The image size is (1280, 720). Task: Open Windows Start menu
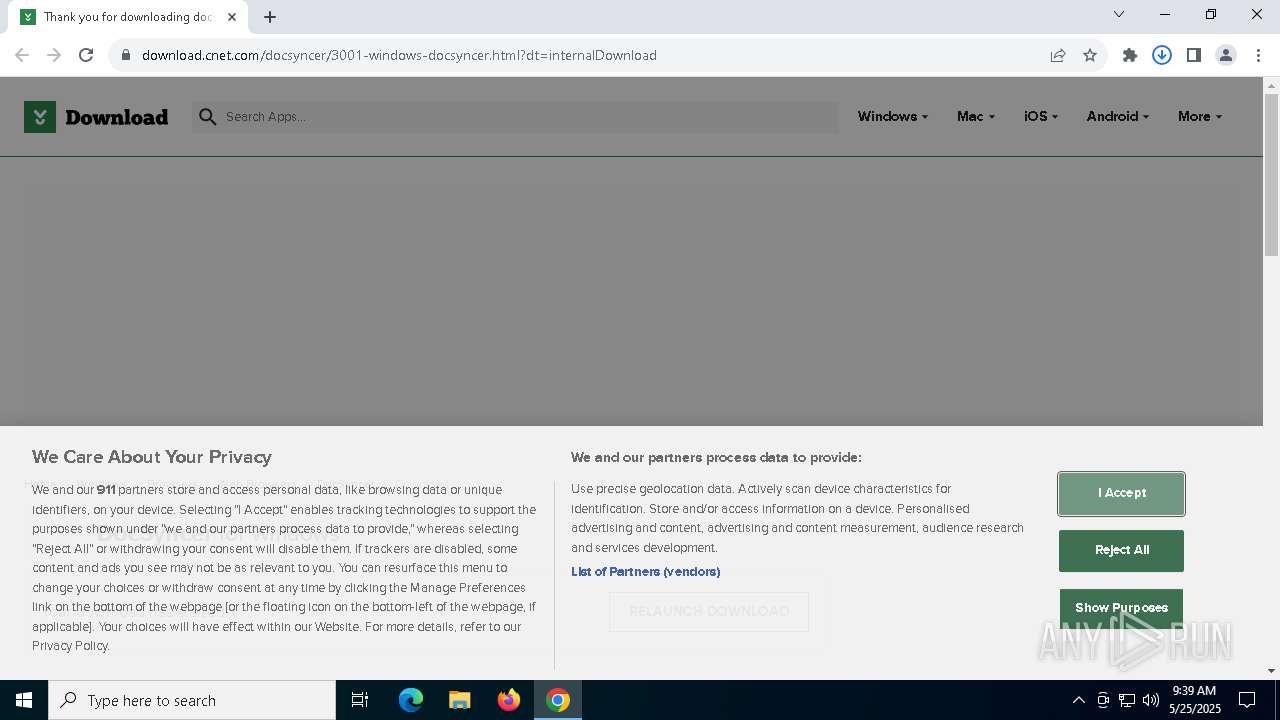click(x=24, y=700)
